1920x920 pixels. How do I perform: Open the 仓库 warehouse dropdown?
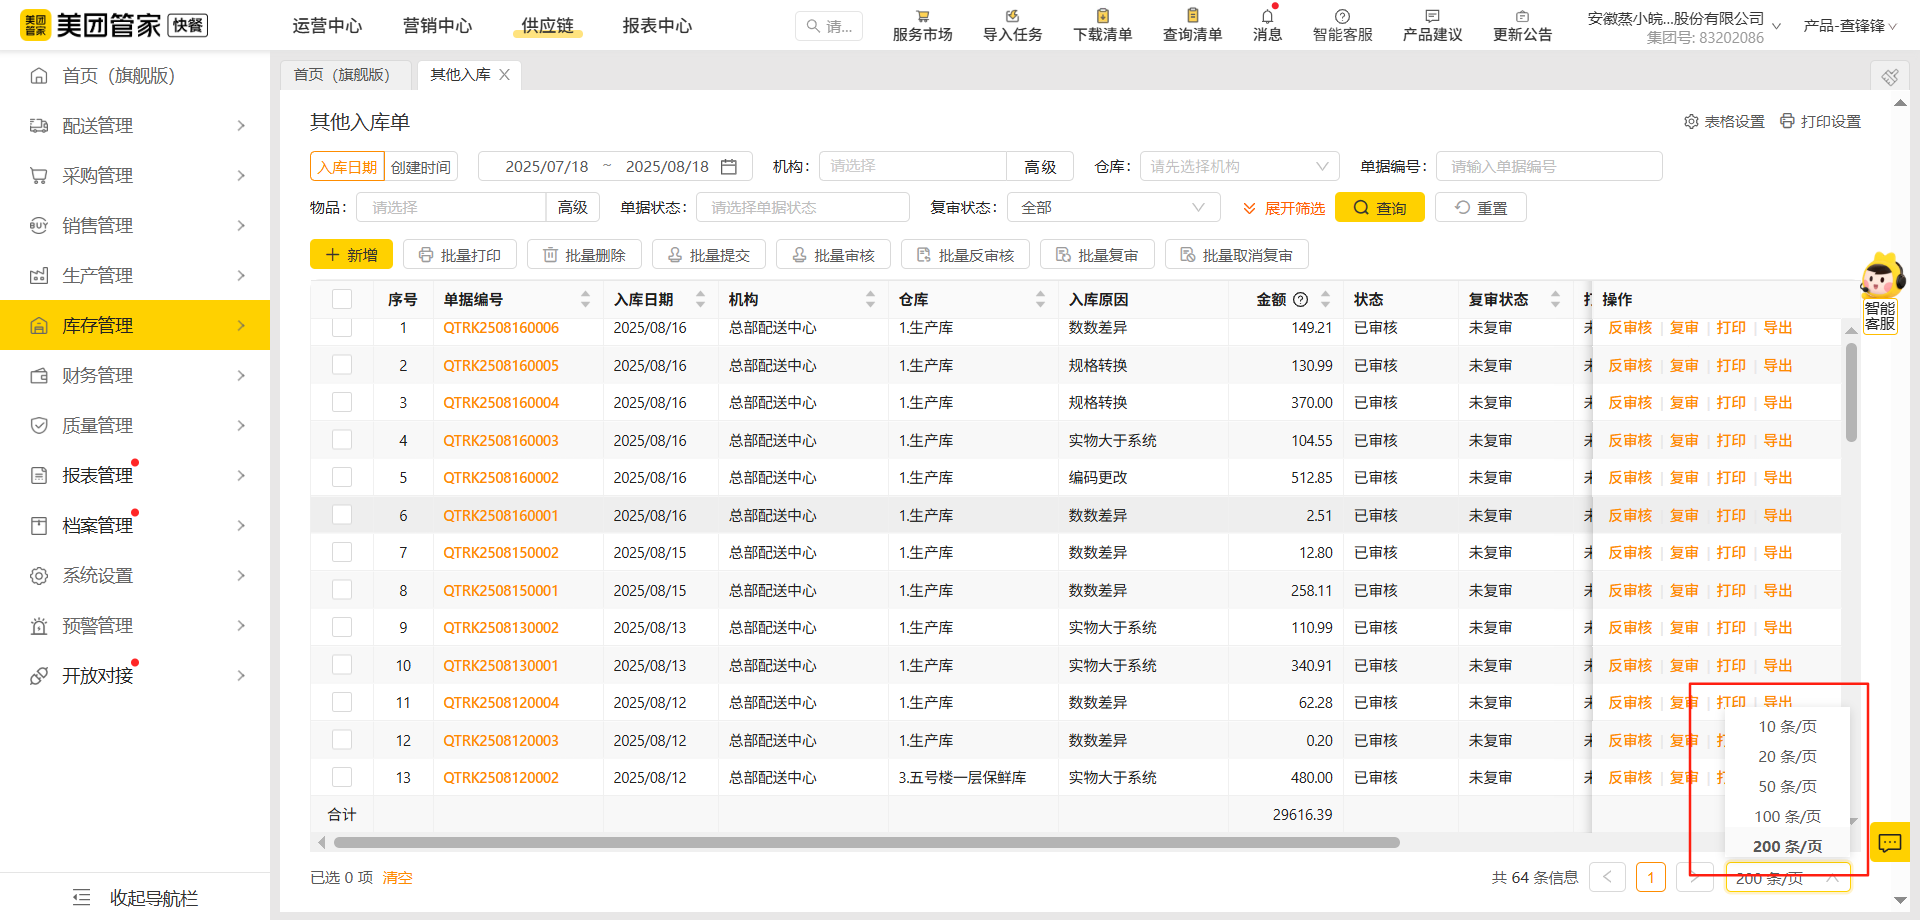point(1238,166)
